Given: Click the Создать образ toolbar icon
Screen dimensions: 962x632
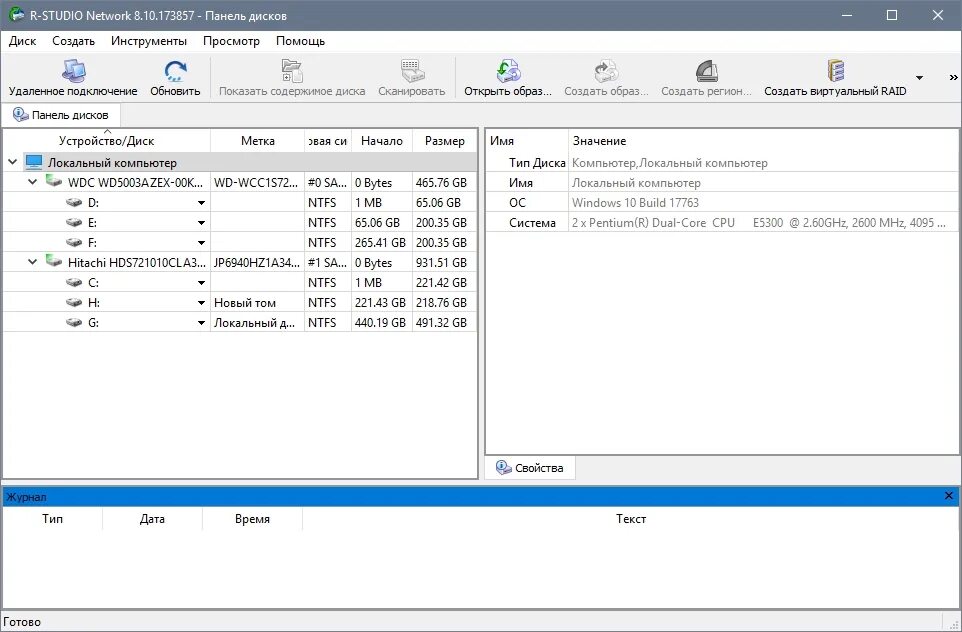Looking at the screenshot, I should (606, 71).
